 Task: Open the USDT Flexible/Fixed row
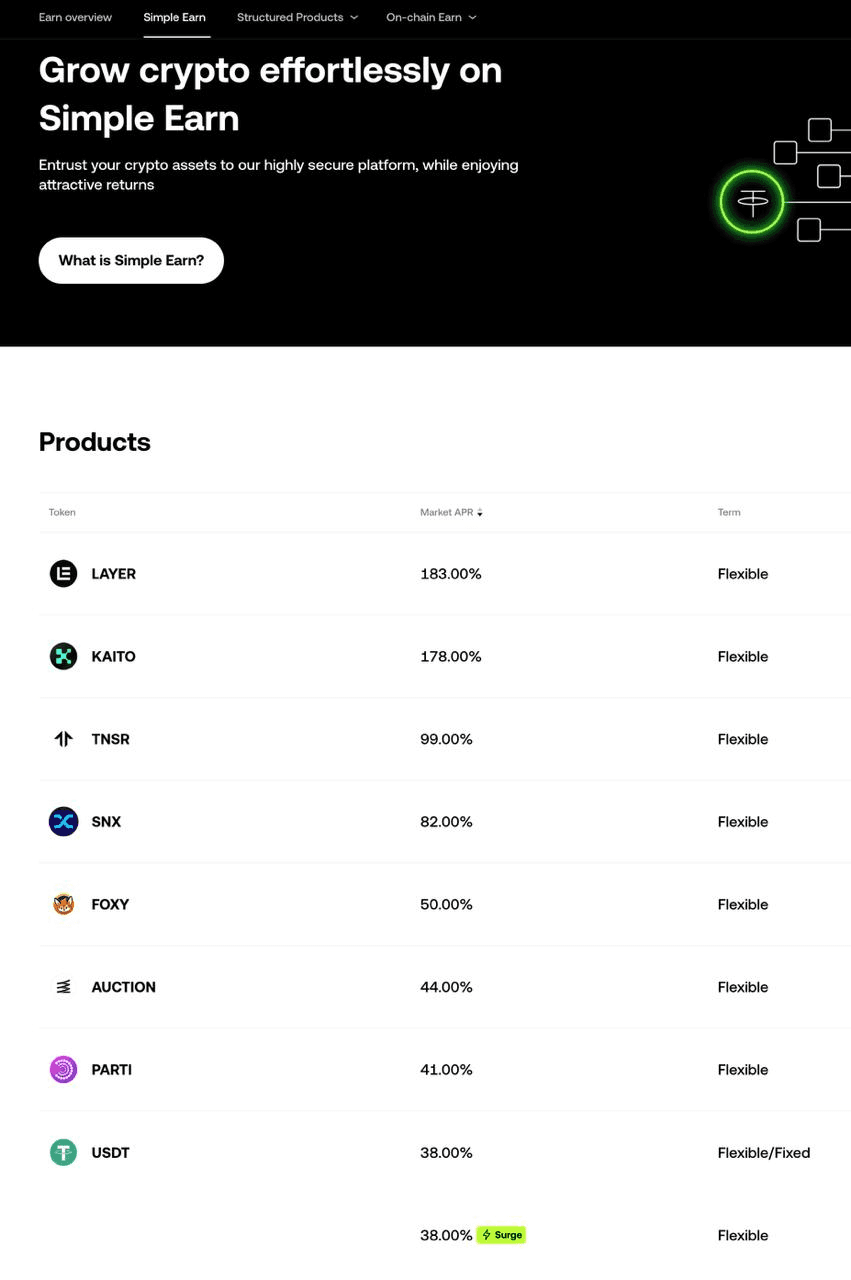pos(763,1152)
